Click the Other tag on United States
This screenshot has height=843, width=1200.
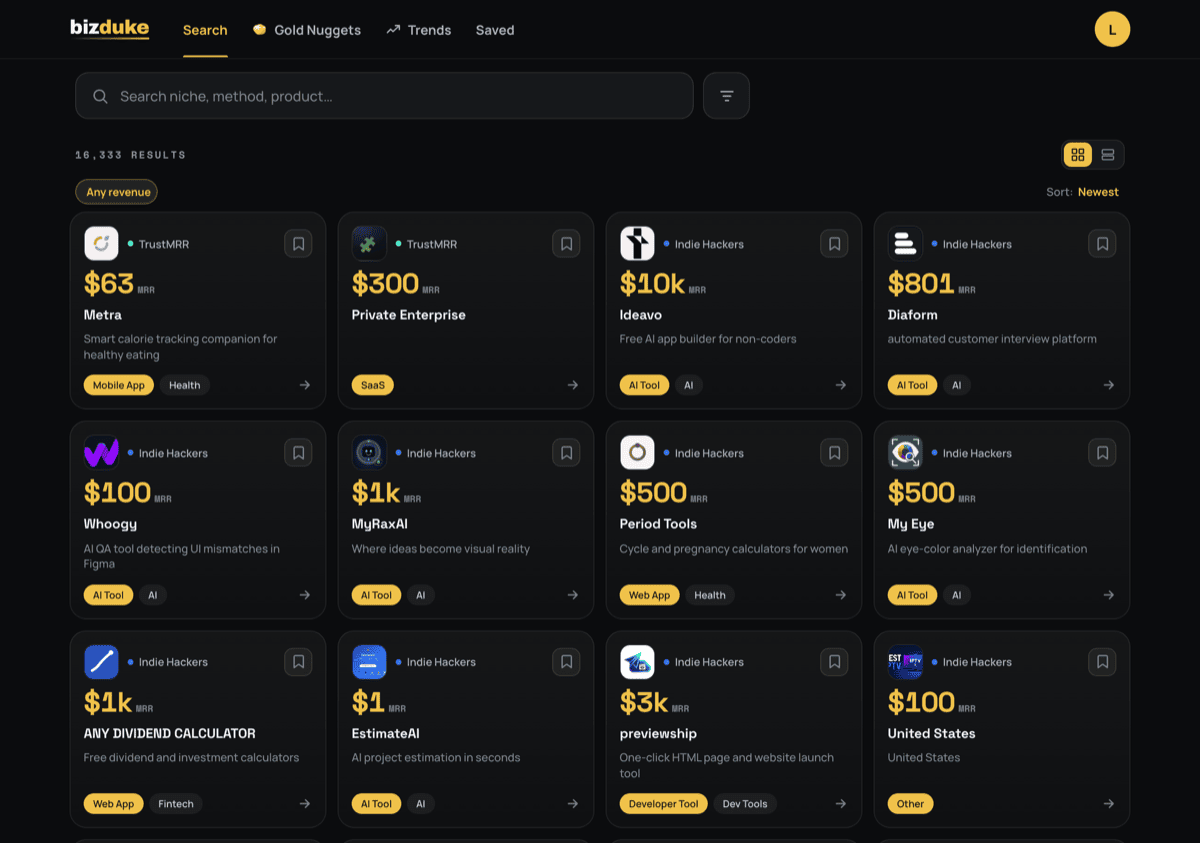[911, 804]
